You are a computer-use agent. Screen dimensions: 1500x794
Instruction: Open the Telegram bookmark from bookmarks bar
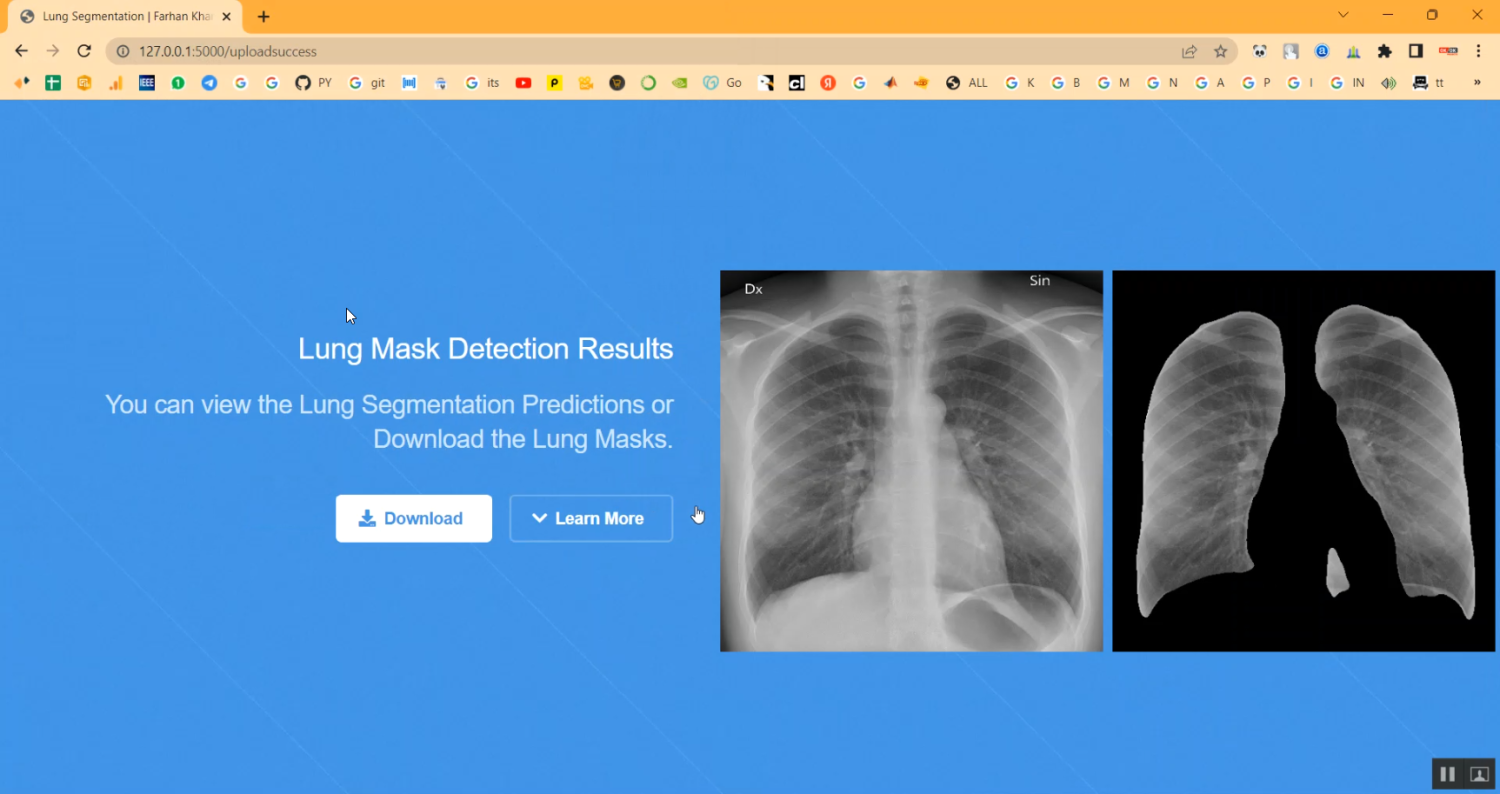point(208,83)
